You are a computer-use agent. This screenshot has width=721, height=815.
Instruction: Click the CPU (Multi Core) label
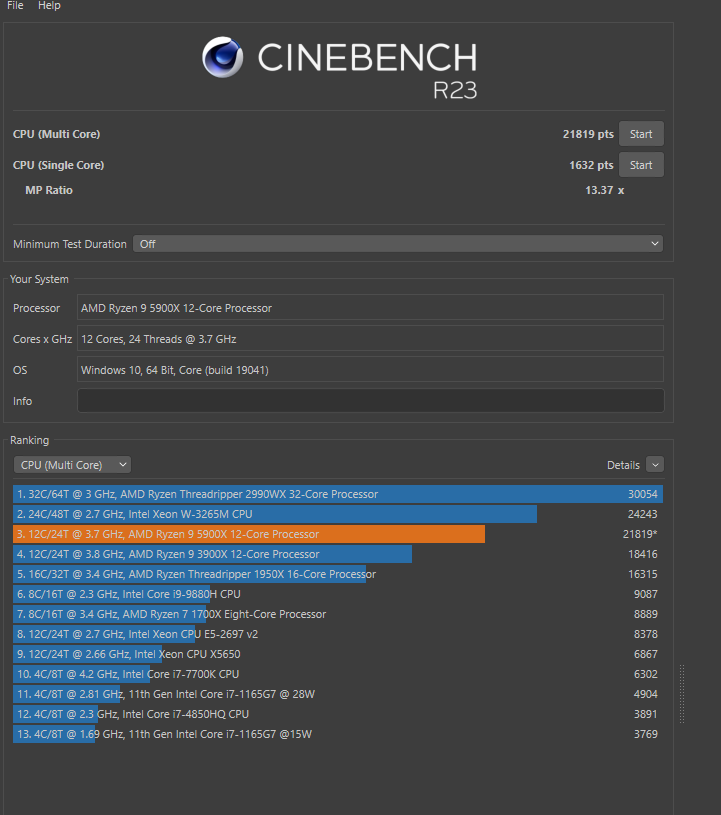tap(57, 134)
